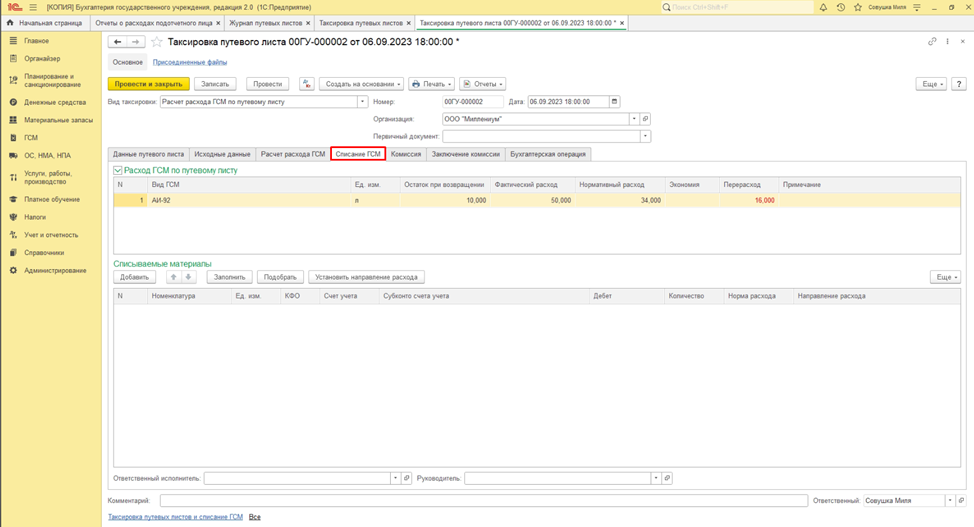This screenshot has width=974, height=527.
Task: Open ГСМ section in sidebar
Action: click(x=31, y=138)
